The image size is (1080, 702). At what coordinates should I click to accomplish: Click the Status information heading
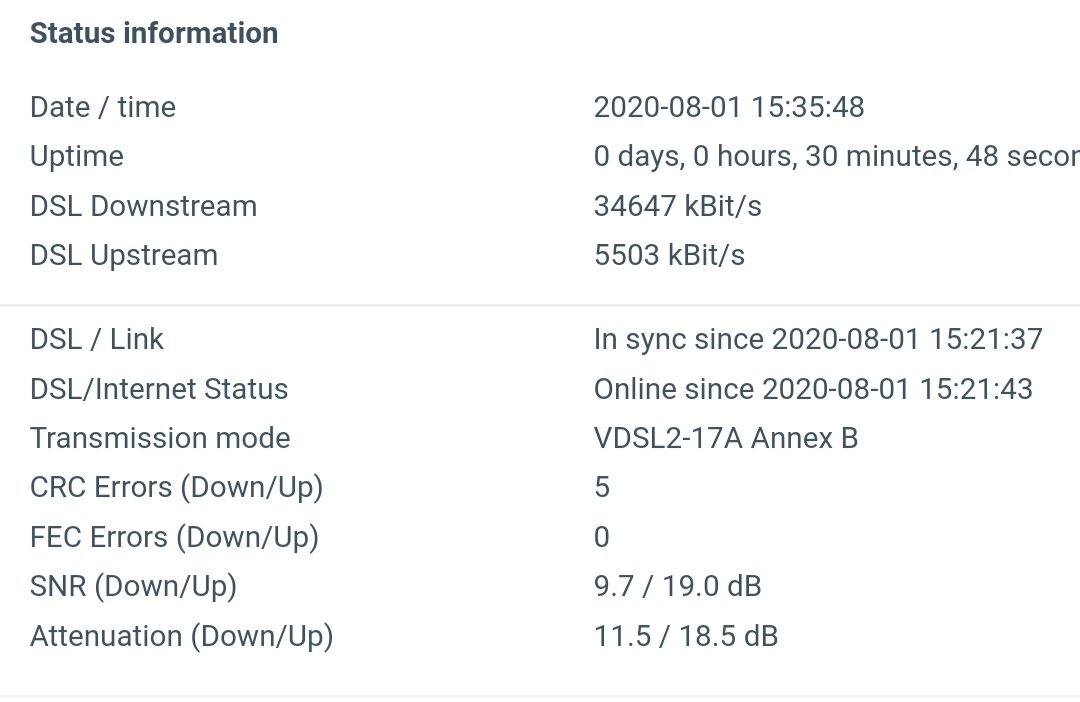(154, 33)
